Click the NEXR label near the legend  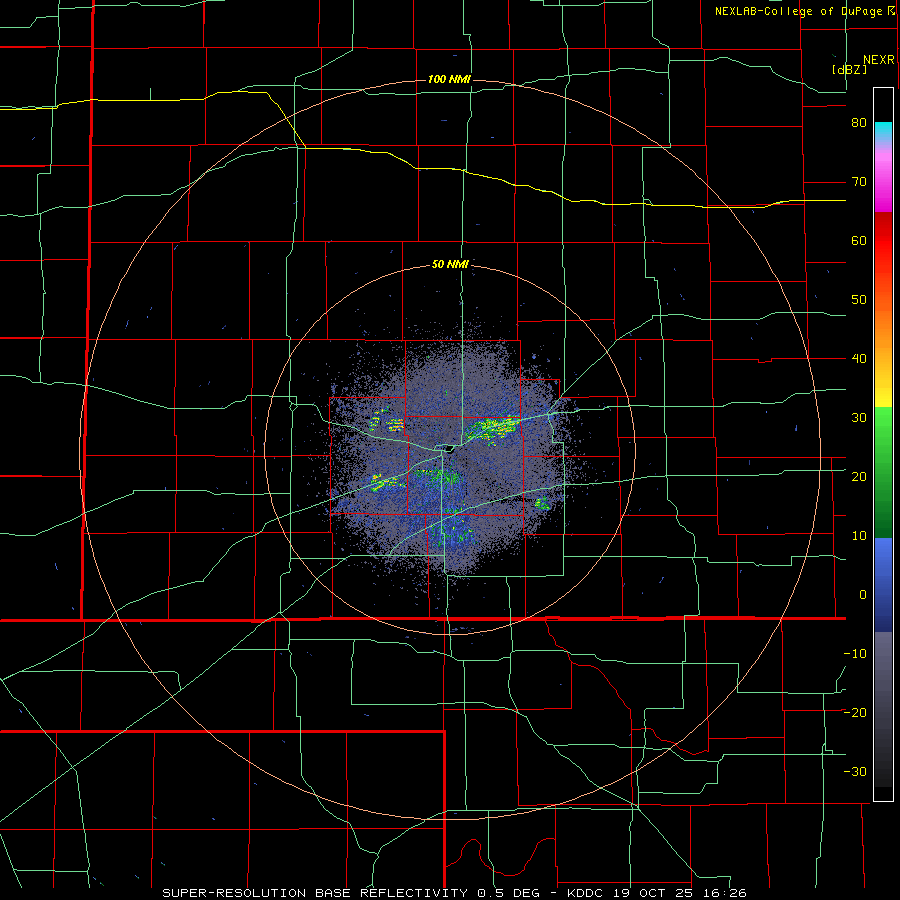tap(879, 60)
